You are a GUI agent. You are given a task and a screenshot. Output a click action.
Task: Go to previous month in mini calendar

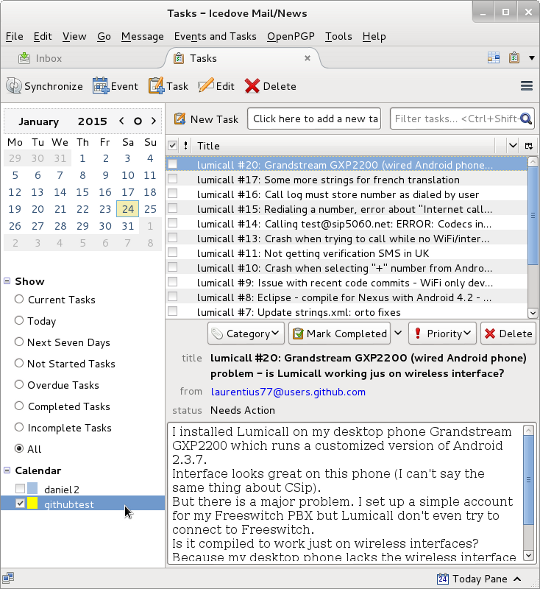click(121, 121)
